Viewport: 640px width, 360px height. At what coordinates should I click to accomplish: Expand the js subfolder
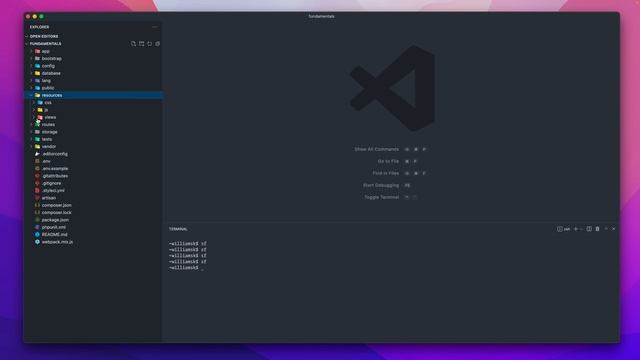[x=94, y=110]
